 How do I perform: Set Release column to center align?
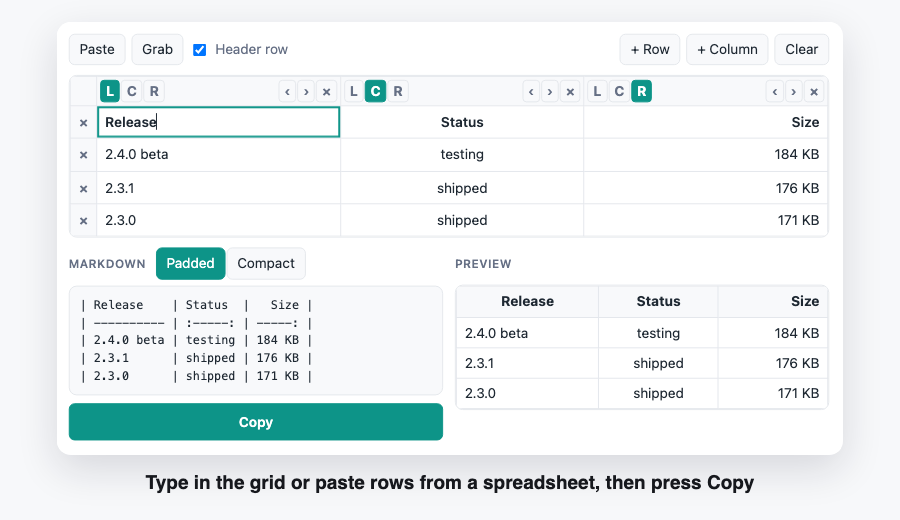coord(132,91)
